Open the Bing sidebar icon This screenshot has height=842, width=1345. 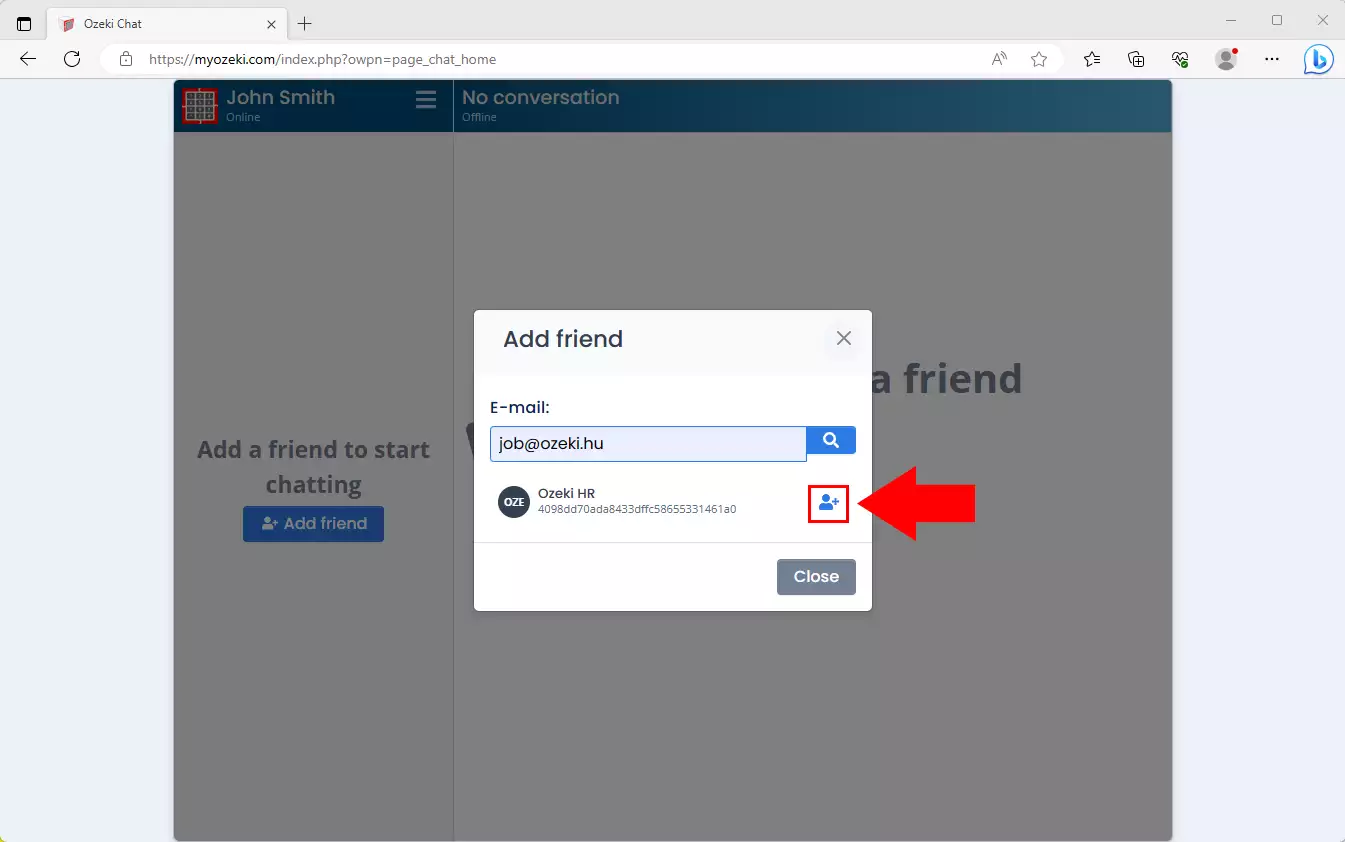coord(1319,60)
